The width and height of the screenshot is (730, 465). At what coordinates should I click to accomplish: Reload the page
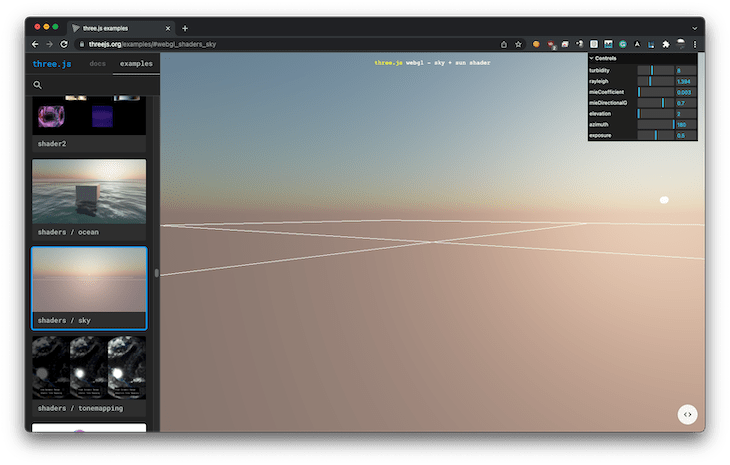tap(64, 44)
